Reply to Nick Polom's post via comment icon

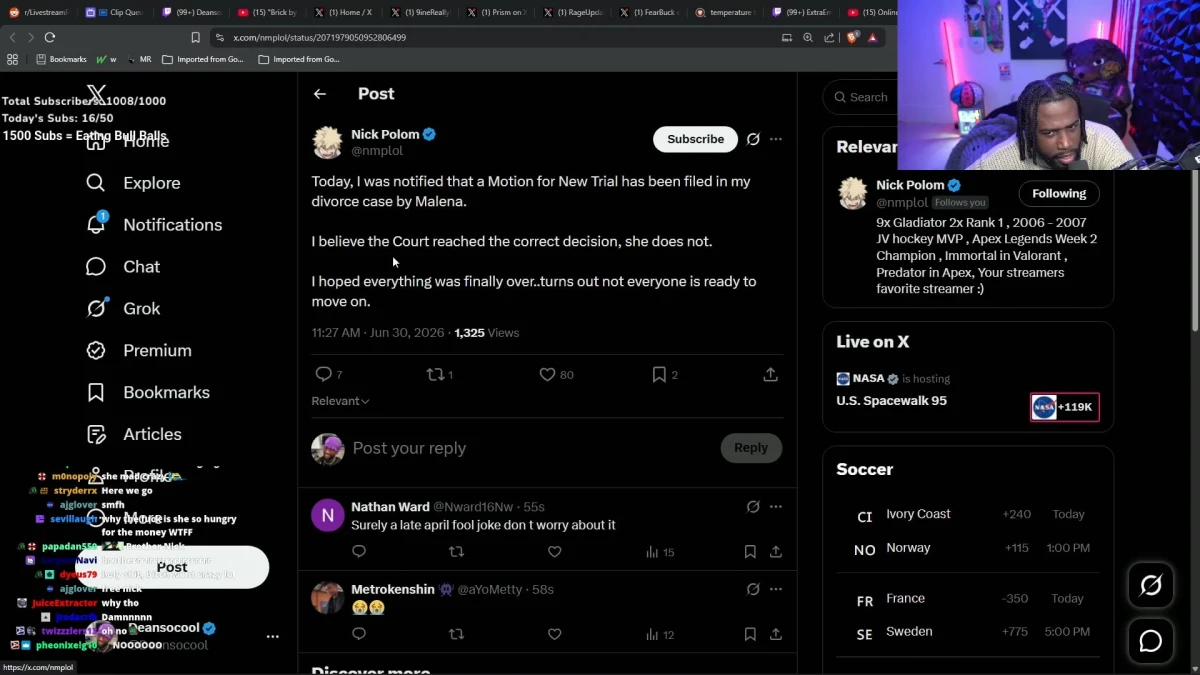click(324, 374)
